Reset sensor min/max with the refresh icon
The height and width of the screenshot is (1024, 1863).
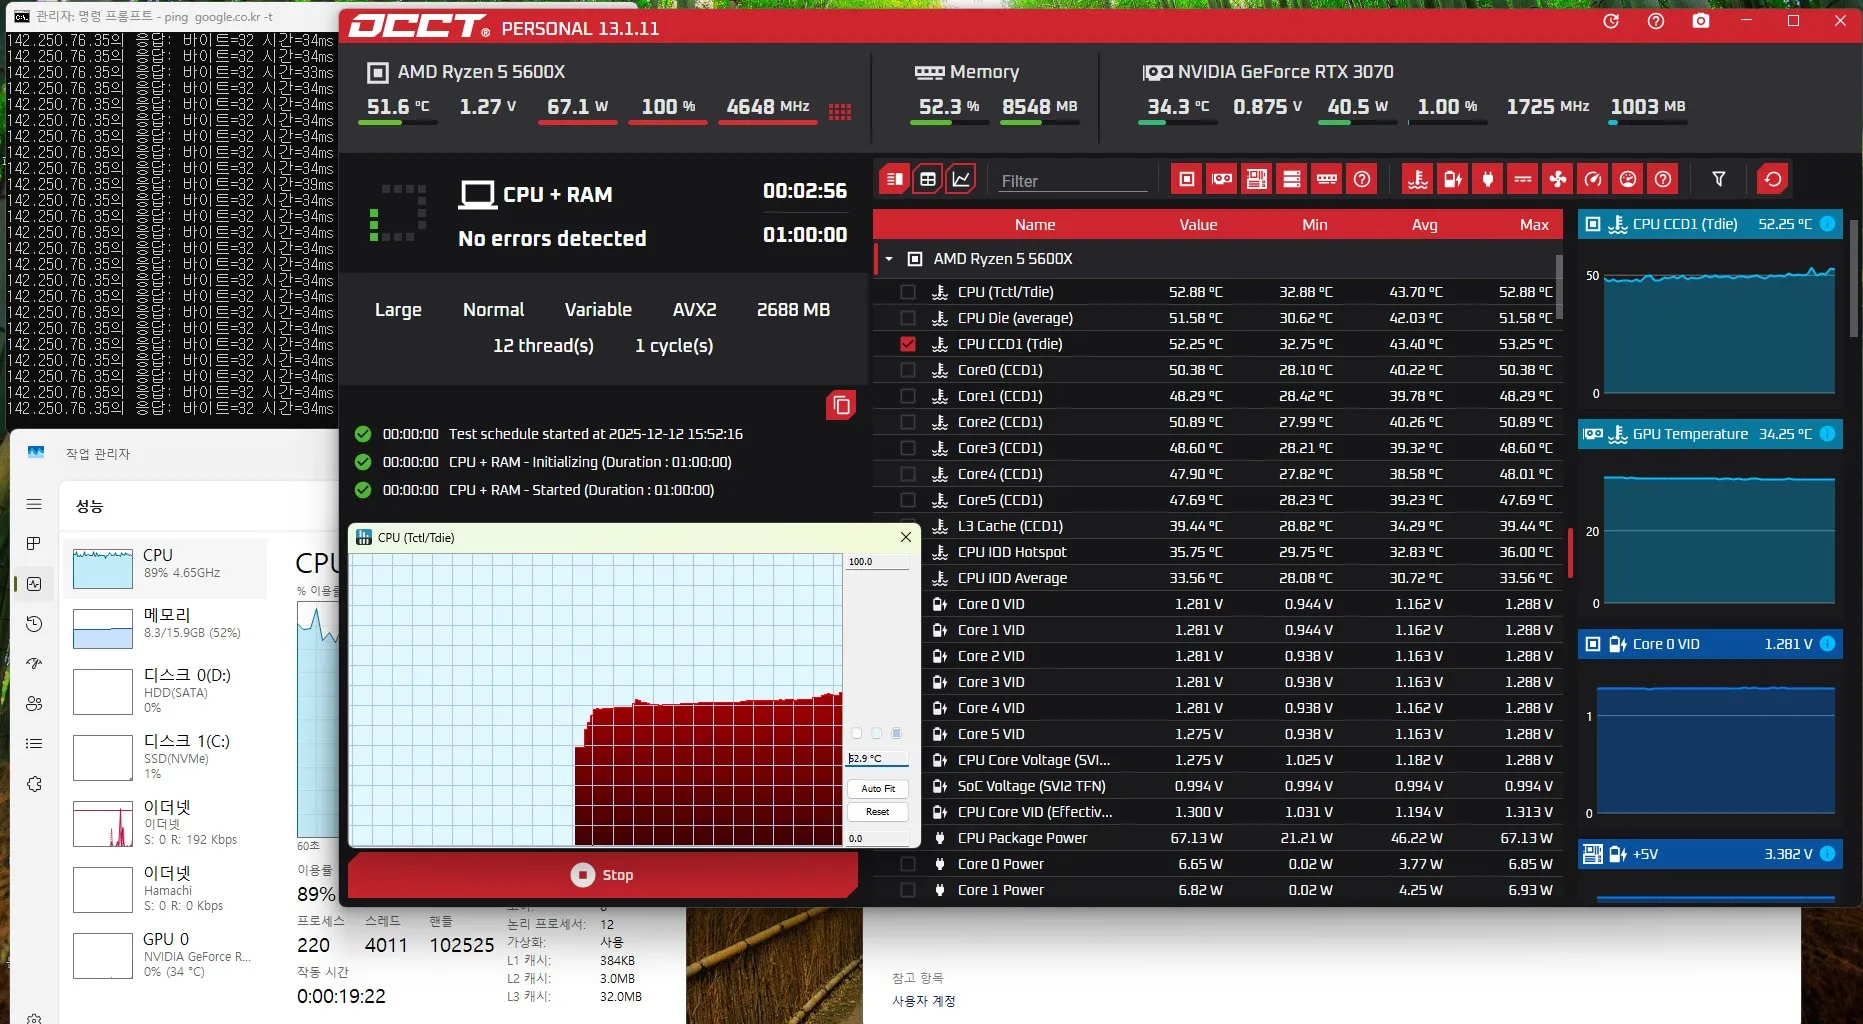(x=1773, y=179)
